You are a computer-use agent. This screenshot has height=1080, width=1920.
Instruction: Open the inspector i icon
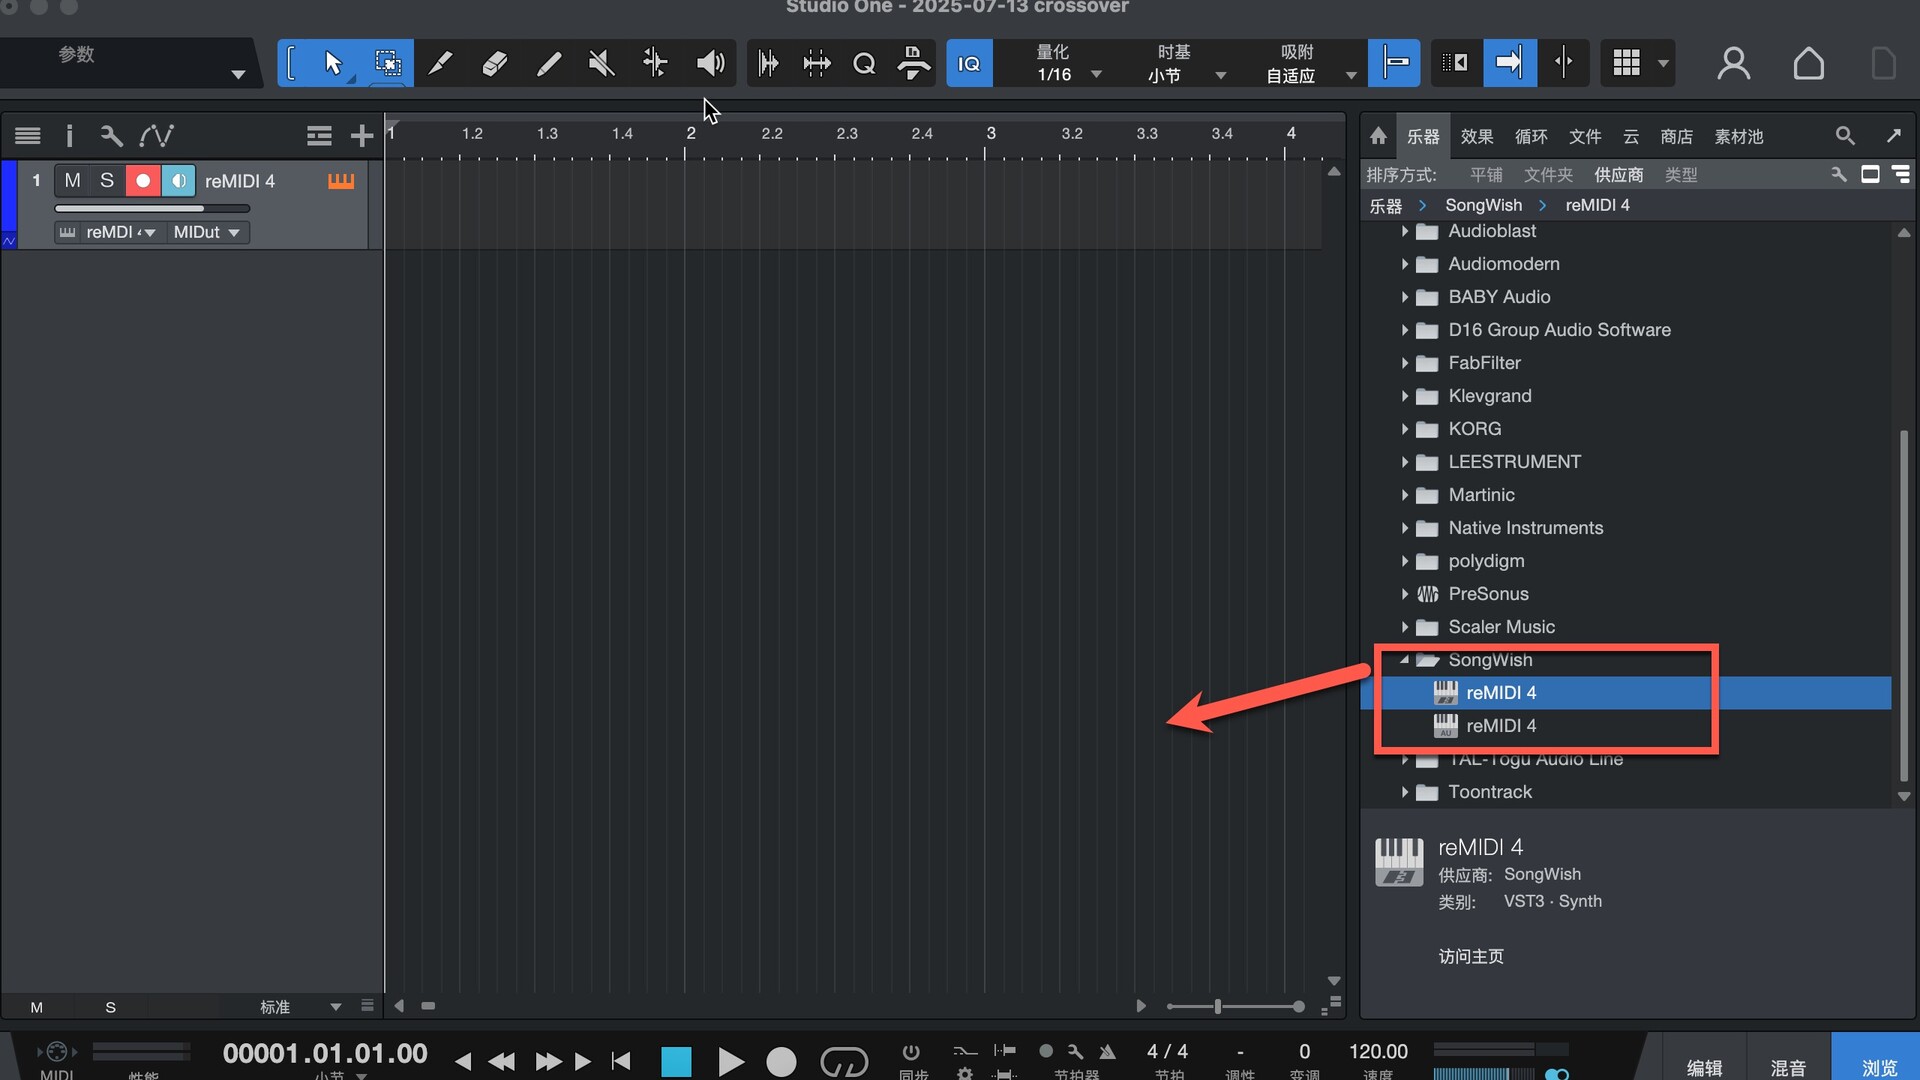(x=69, y=135)
